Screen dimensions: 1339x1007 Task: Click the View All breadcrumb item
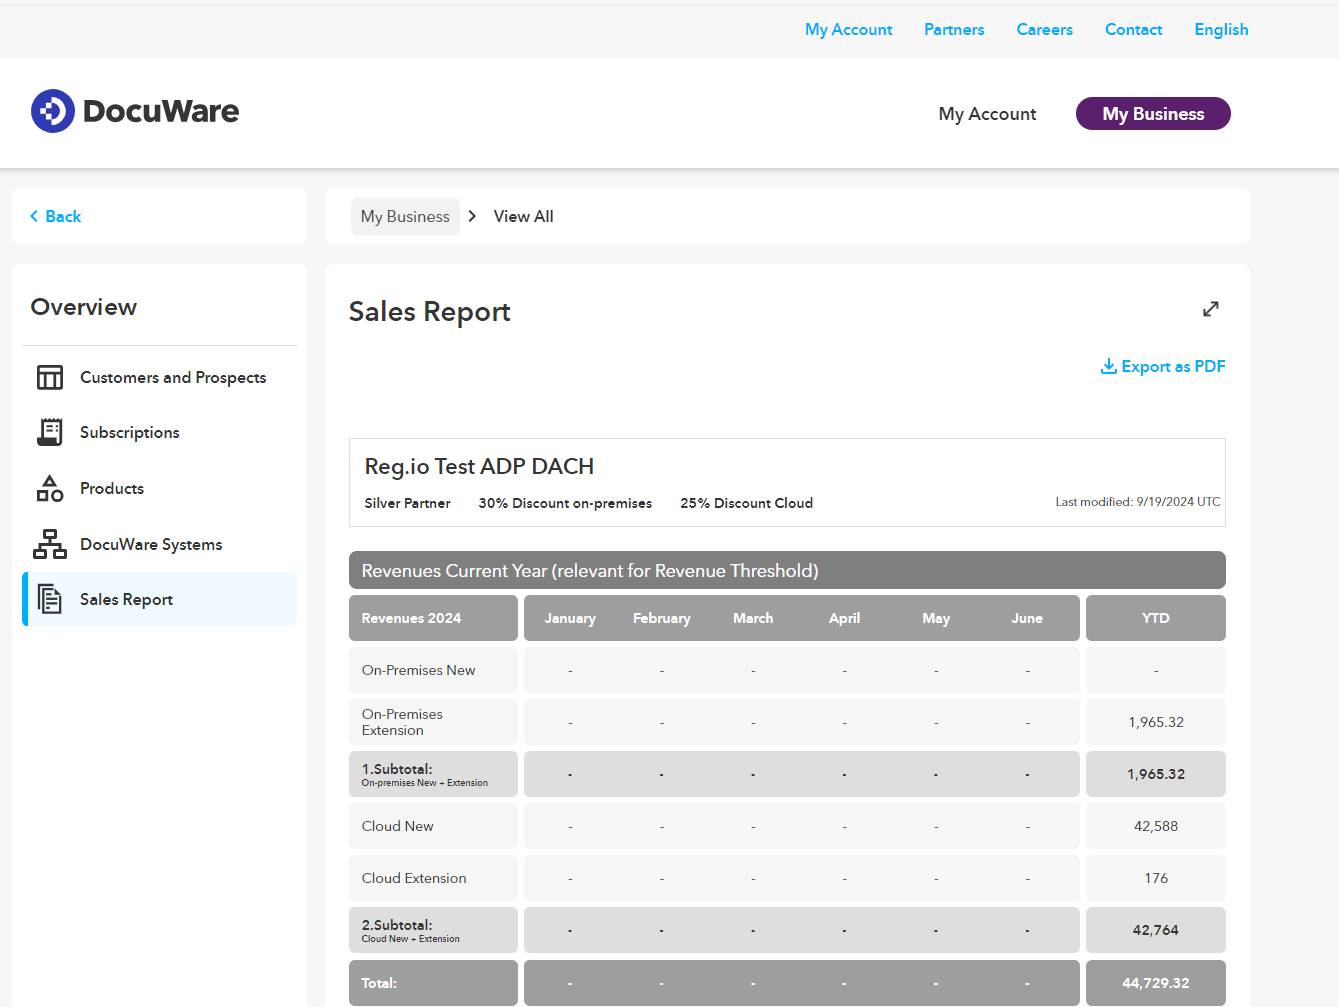tap(523, 216)
